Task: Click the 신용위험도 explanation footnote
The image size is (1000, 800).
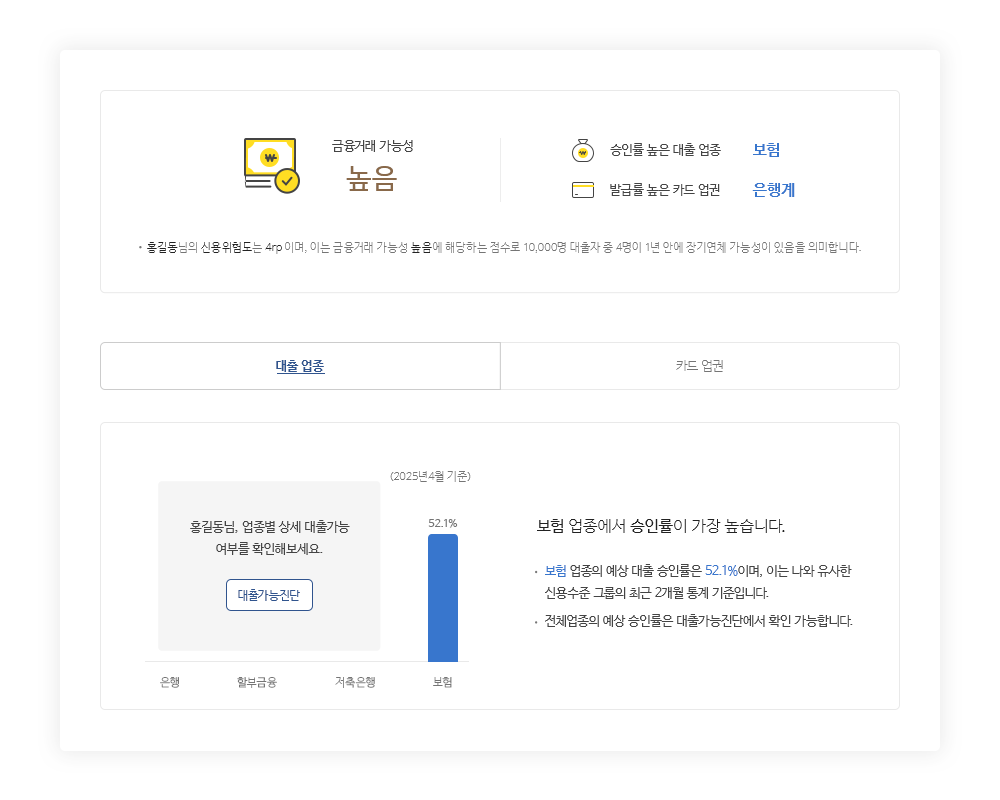Action: [x=500, y=247]
